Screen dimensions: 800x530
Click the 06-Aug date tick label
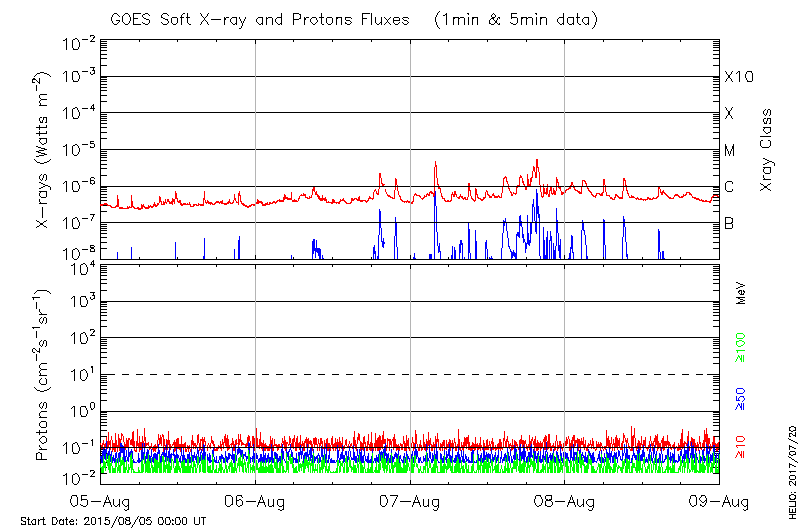[x=255, y=501]
